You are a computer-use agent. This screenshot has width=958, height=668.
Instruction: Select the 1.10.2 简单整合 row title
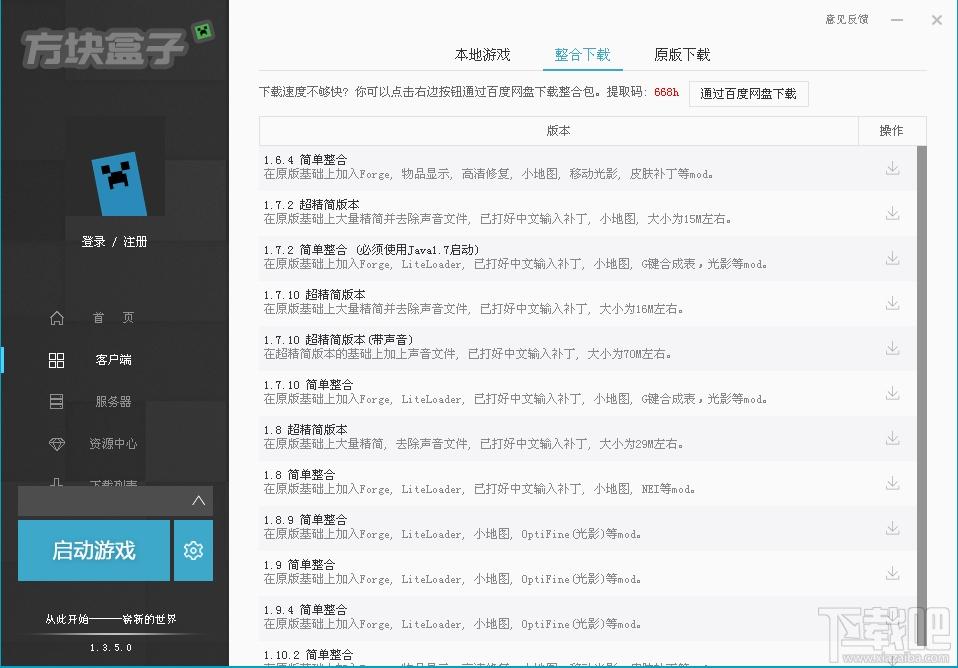click(309, 655)
